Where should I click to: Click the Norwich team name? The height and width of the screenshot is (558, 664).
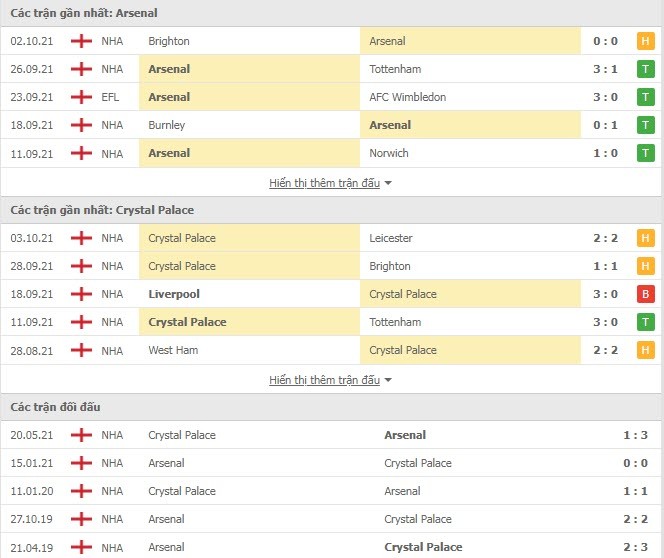pos(389,153)
